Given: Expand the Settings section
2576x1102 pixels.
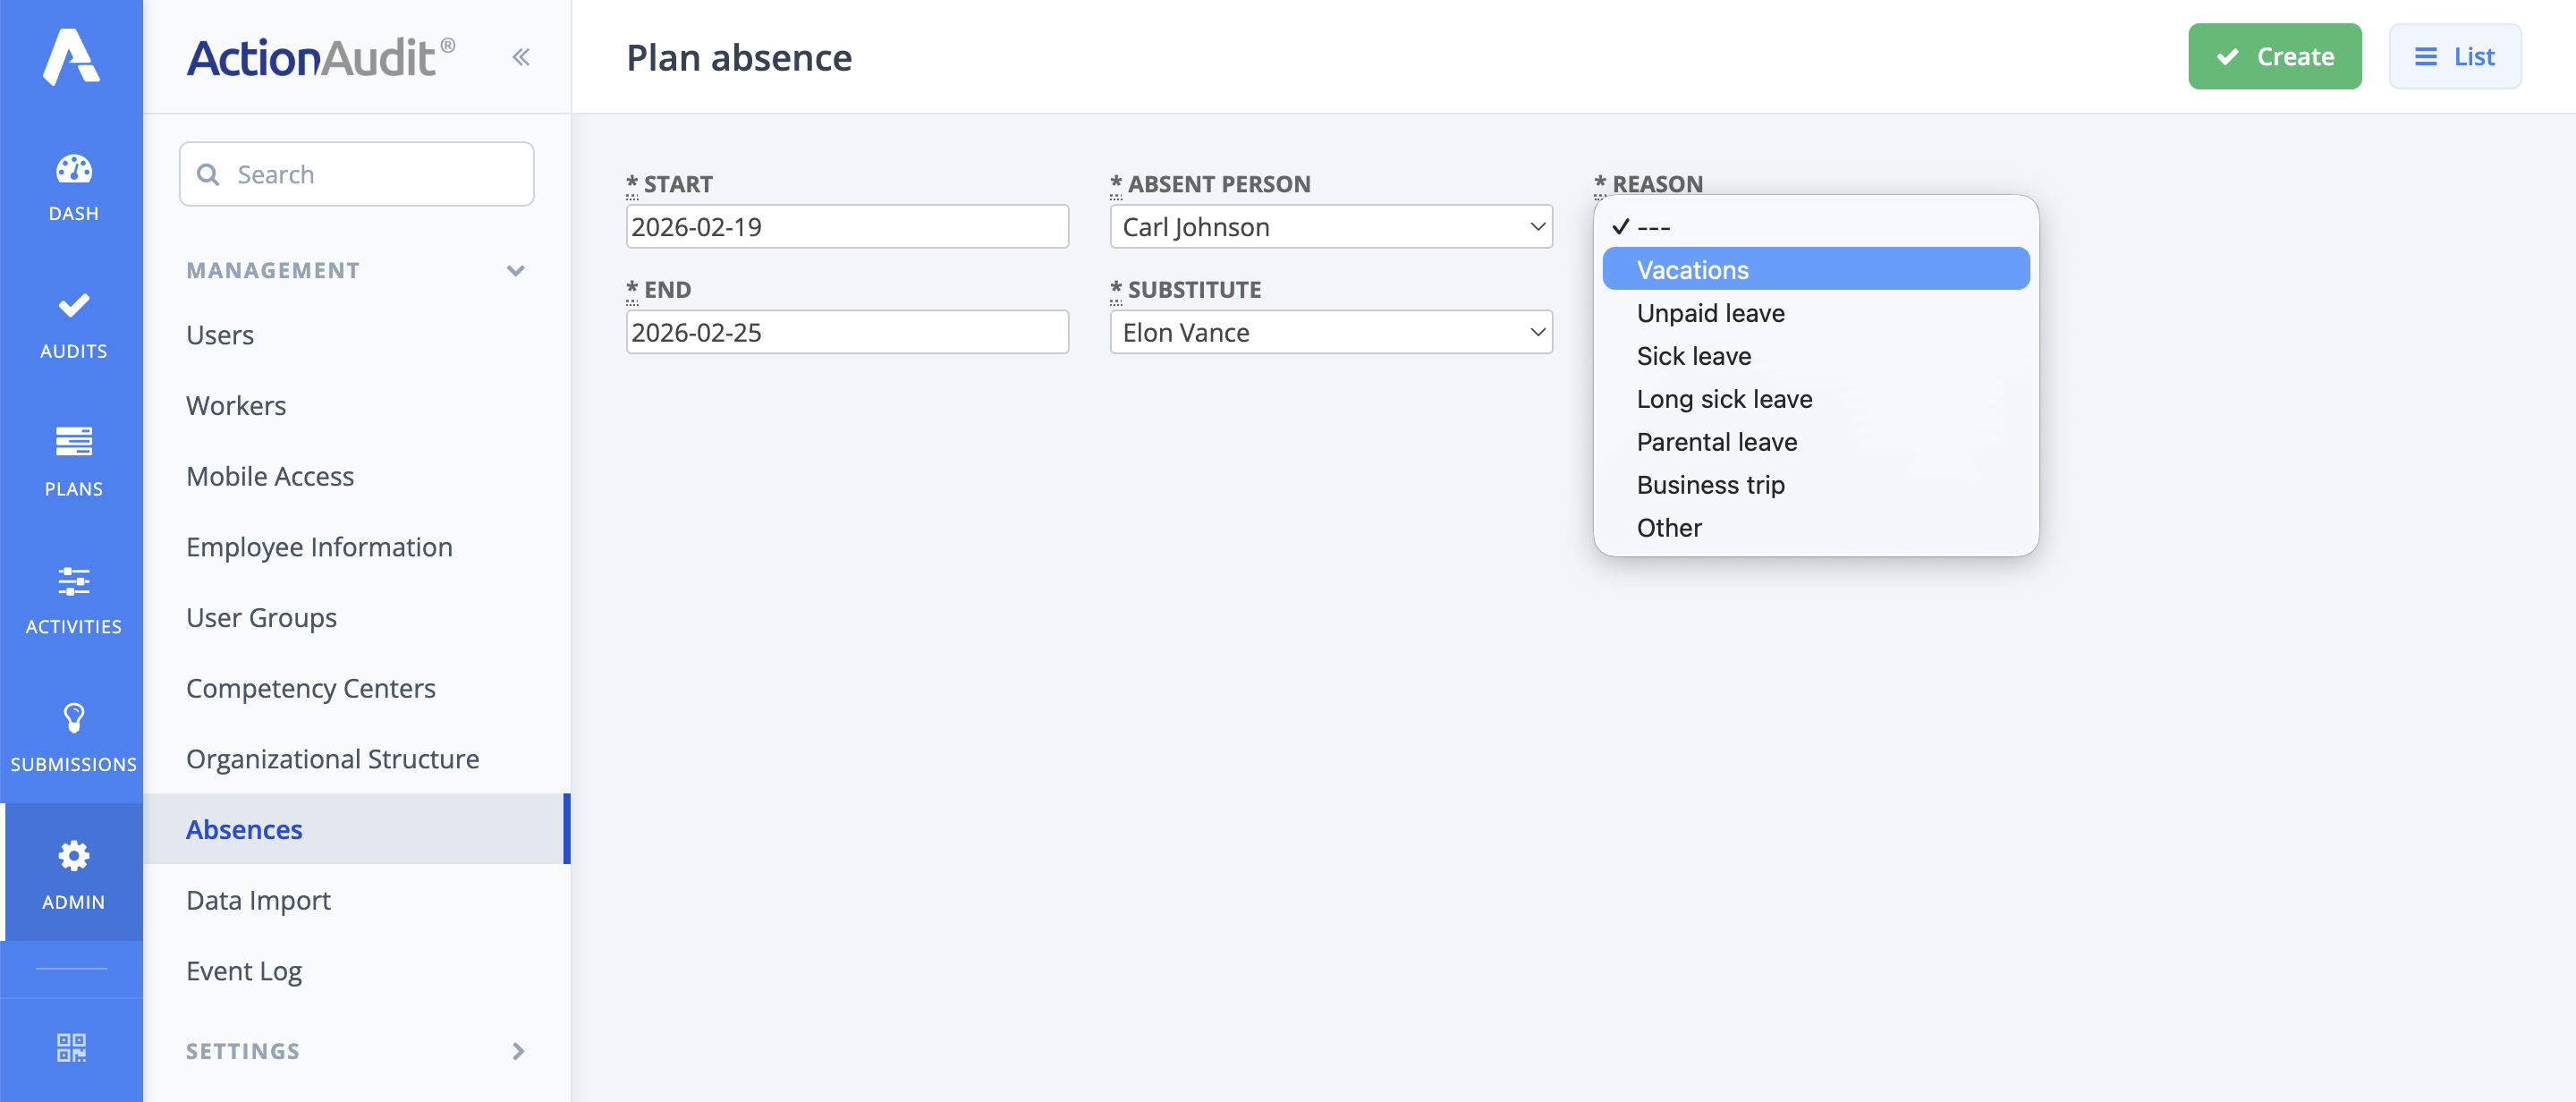Looking at the screenshot, I should point(517,1051).
